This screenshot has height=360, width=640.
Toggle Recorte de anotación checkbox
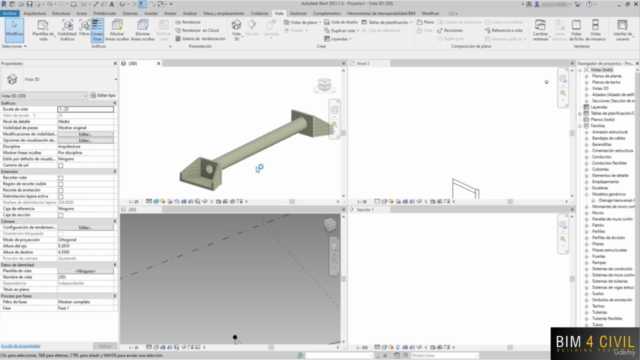point(60,190)
